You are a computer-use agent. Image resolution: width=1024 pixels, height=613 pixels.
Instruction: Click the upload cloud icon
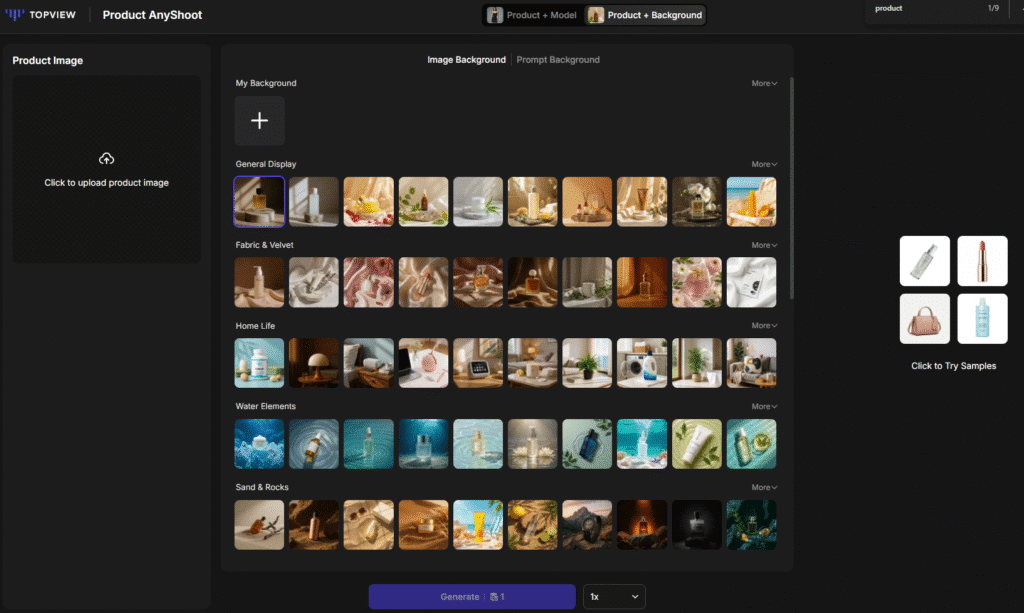point(107,159)
